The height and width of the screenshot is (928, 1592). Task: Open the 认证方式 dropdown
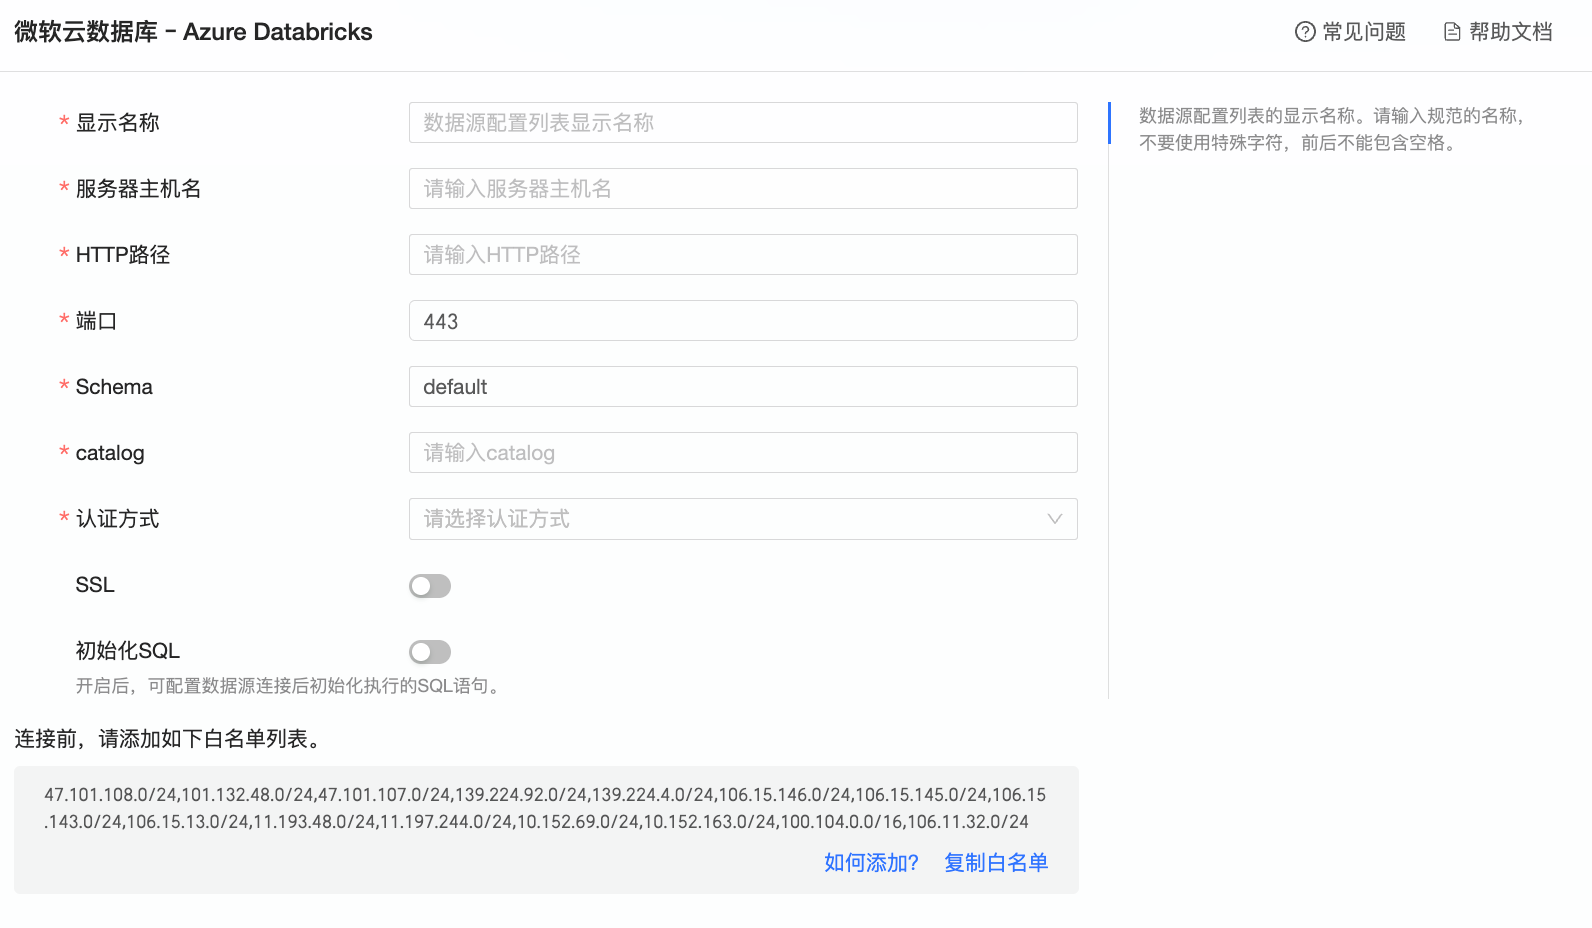pyautogui.click(x=743, y=519)
